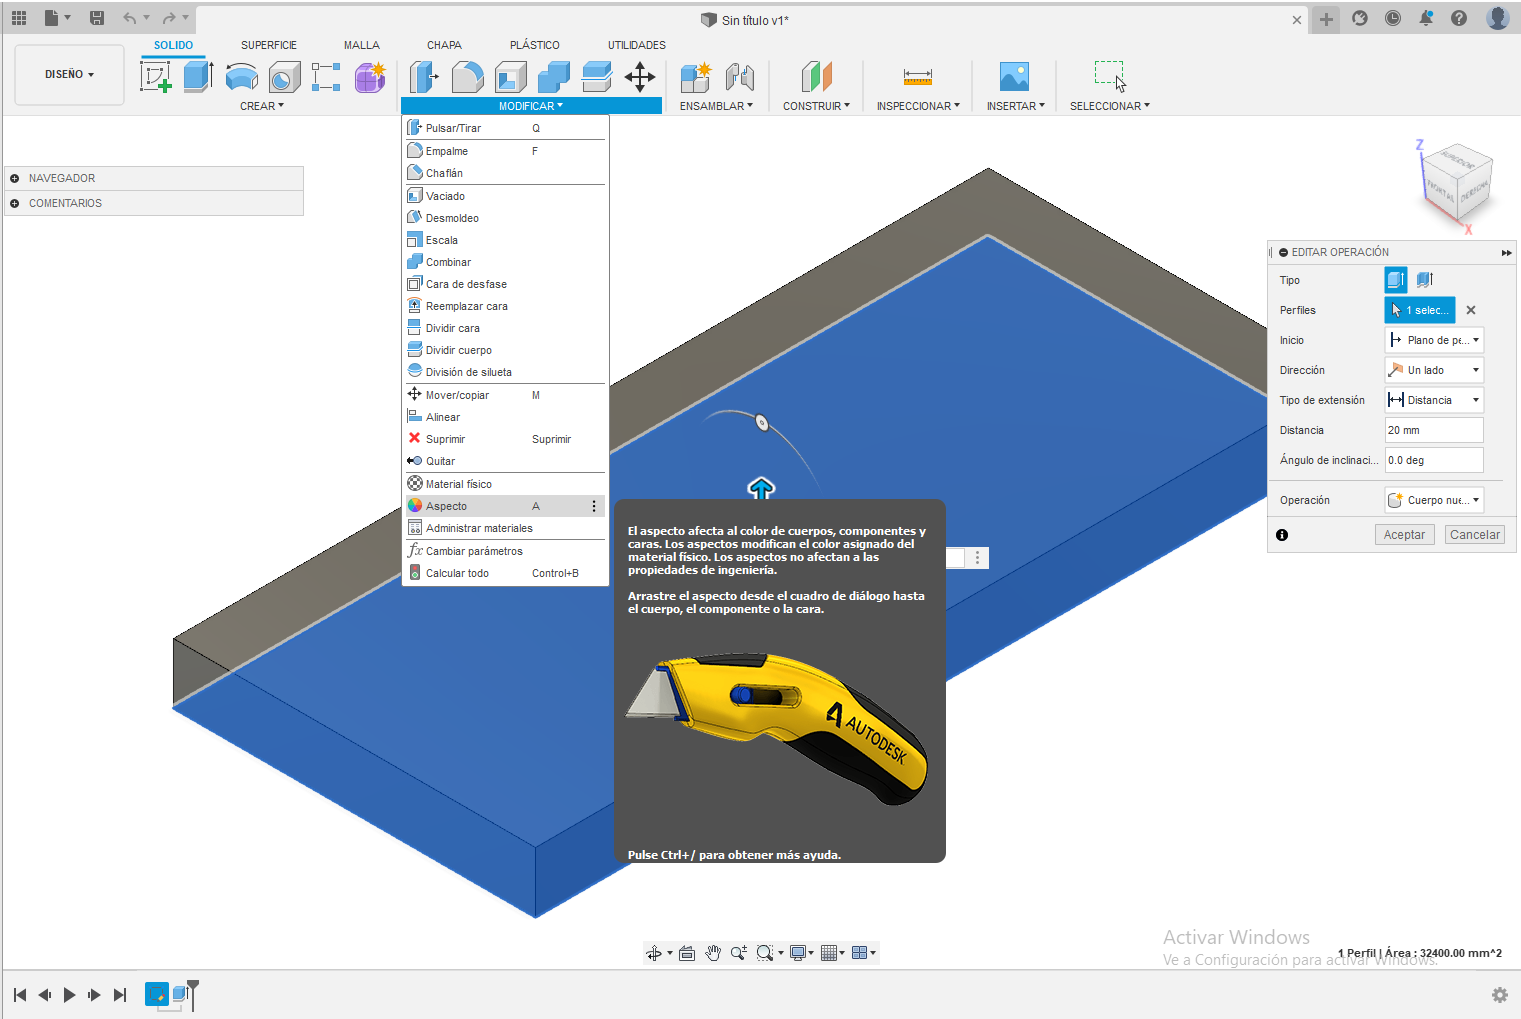Viewport: 1521px width, 1019px height.
Task: Click the selection window icon
Action: click(1110, 77)
